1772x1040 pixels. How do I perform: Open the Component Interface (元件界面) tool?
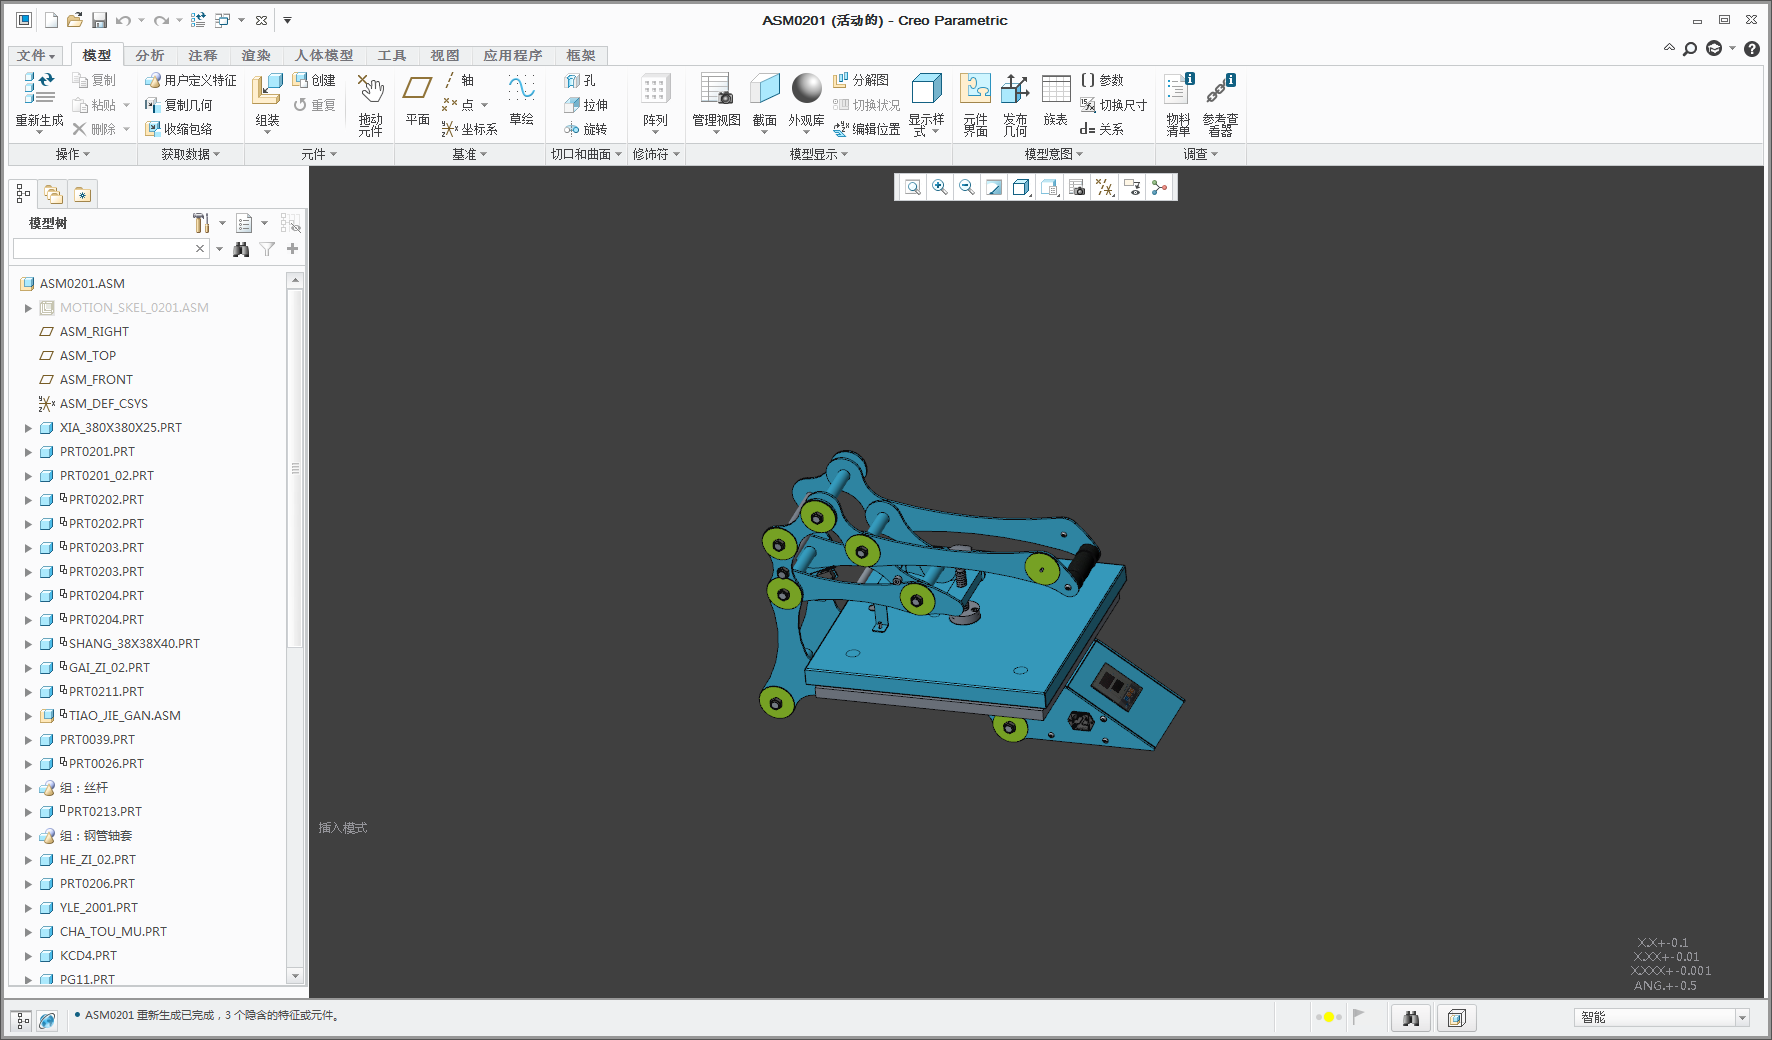975,88
